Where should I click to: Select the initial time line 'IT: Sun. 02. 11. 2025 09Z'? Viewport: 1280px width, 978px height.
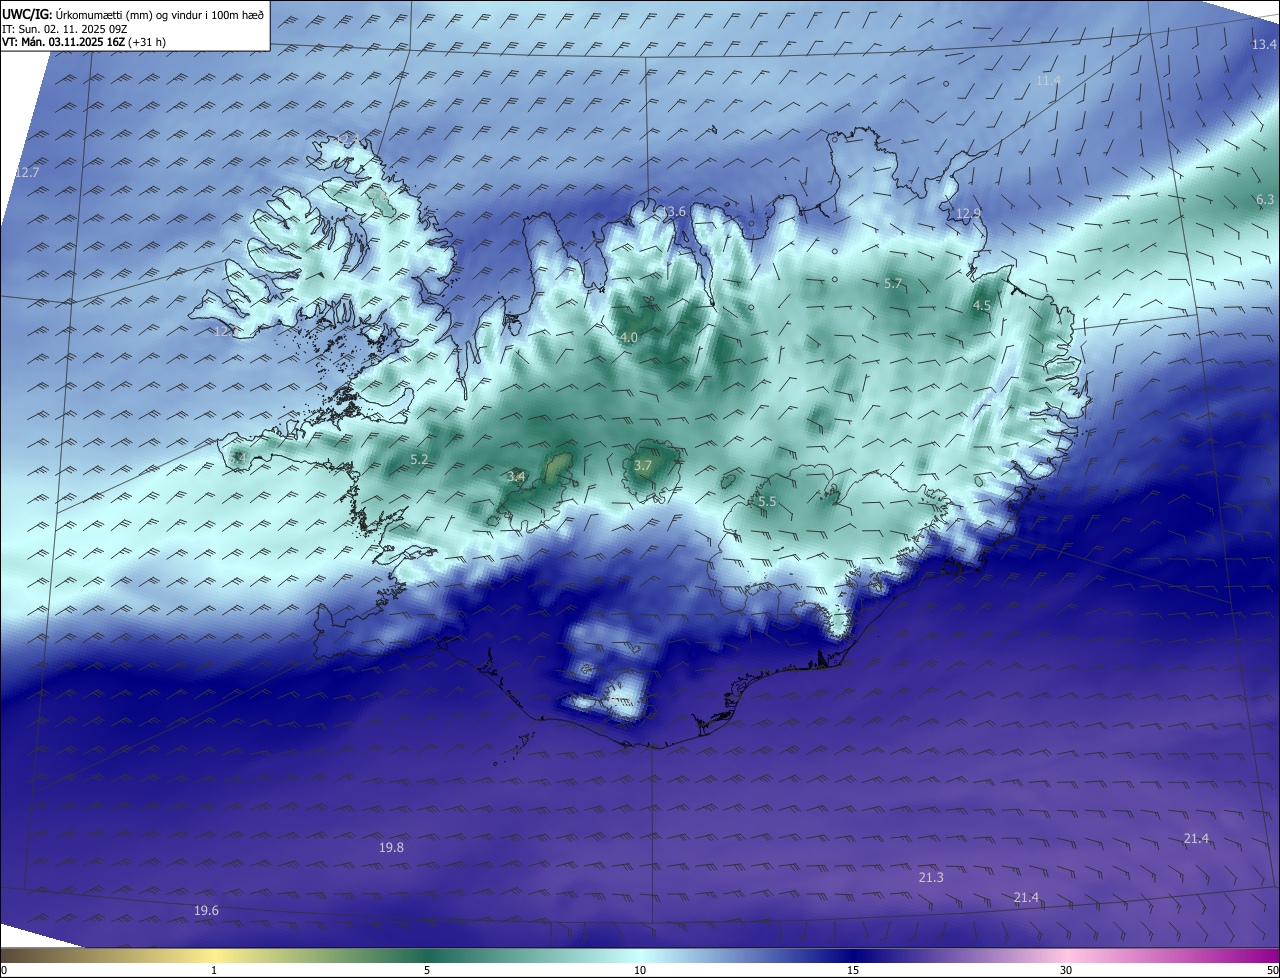pyautogui.click(x=64, y=29)
